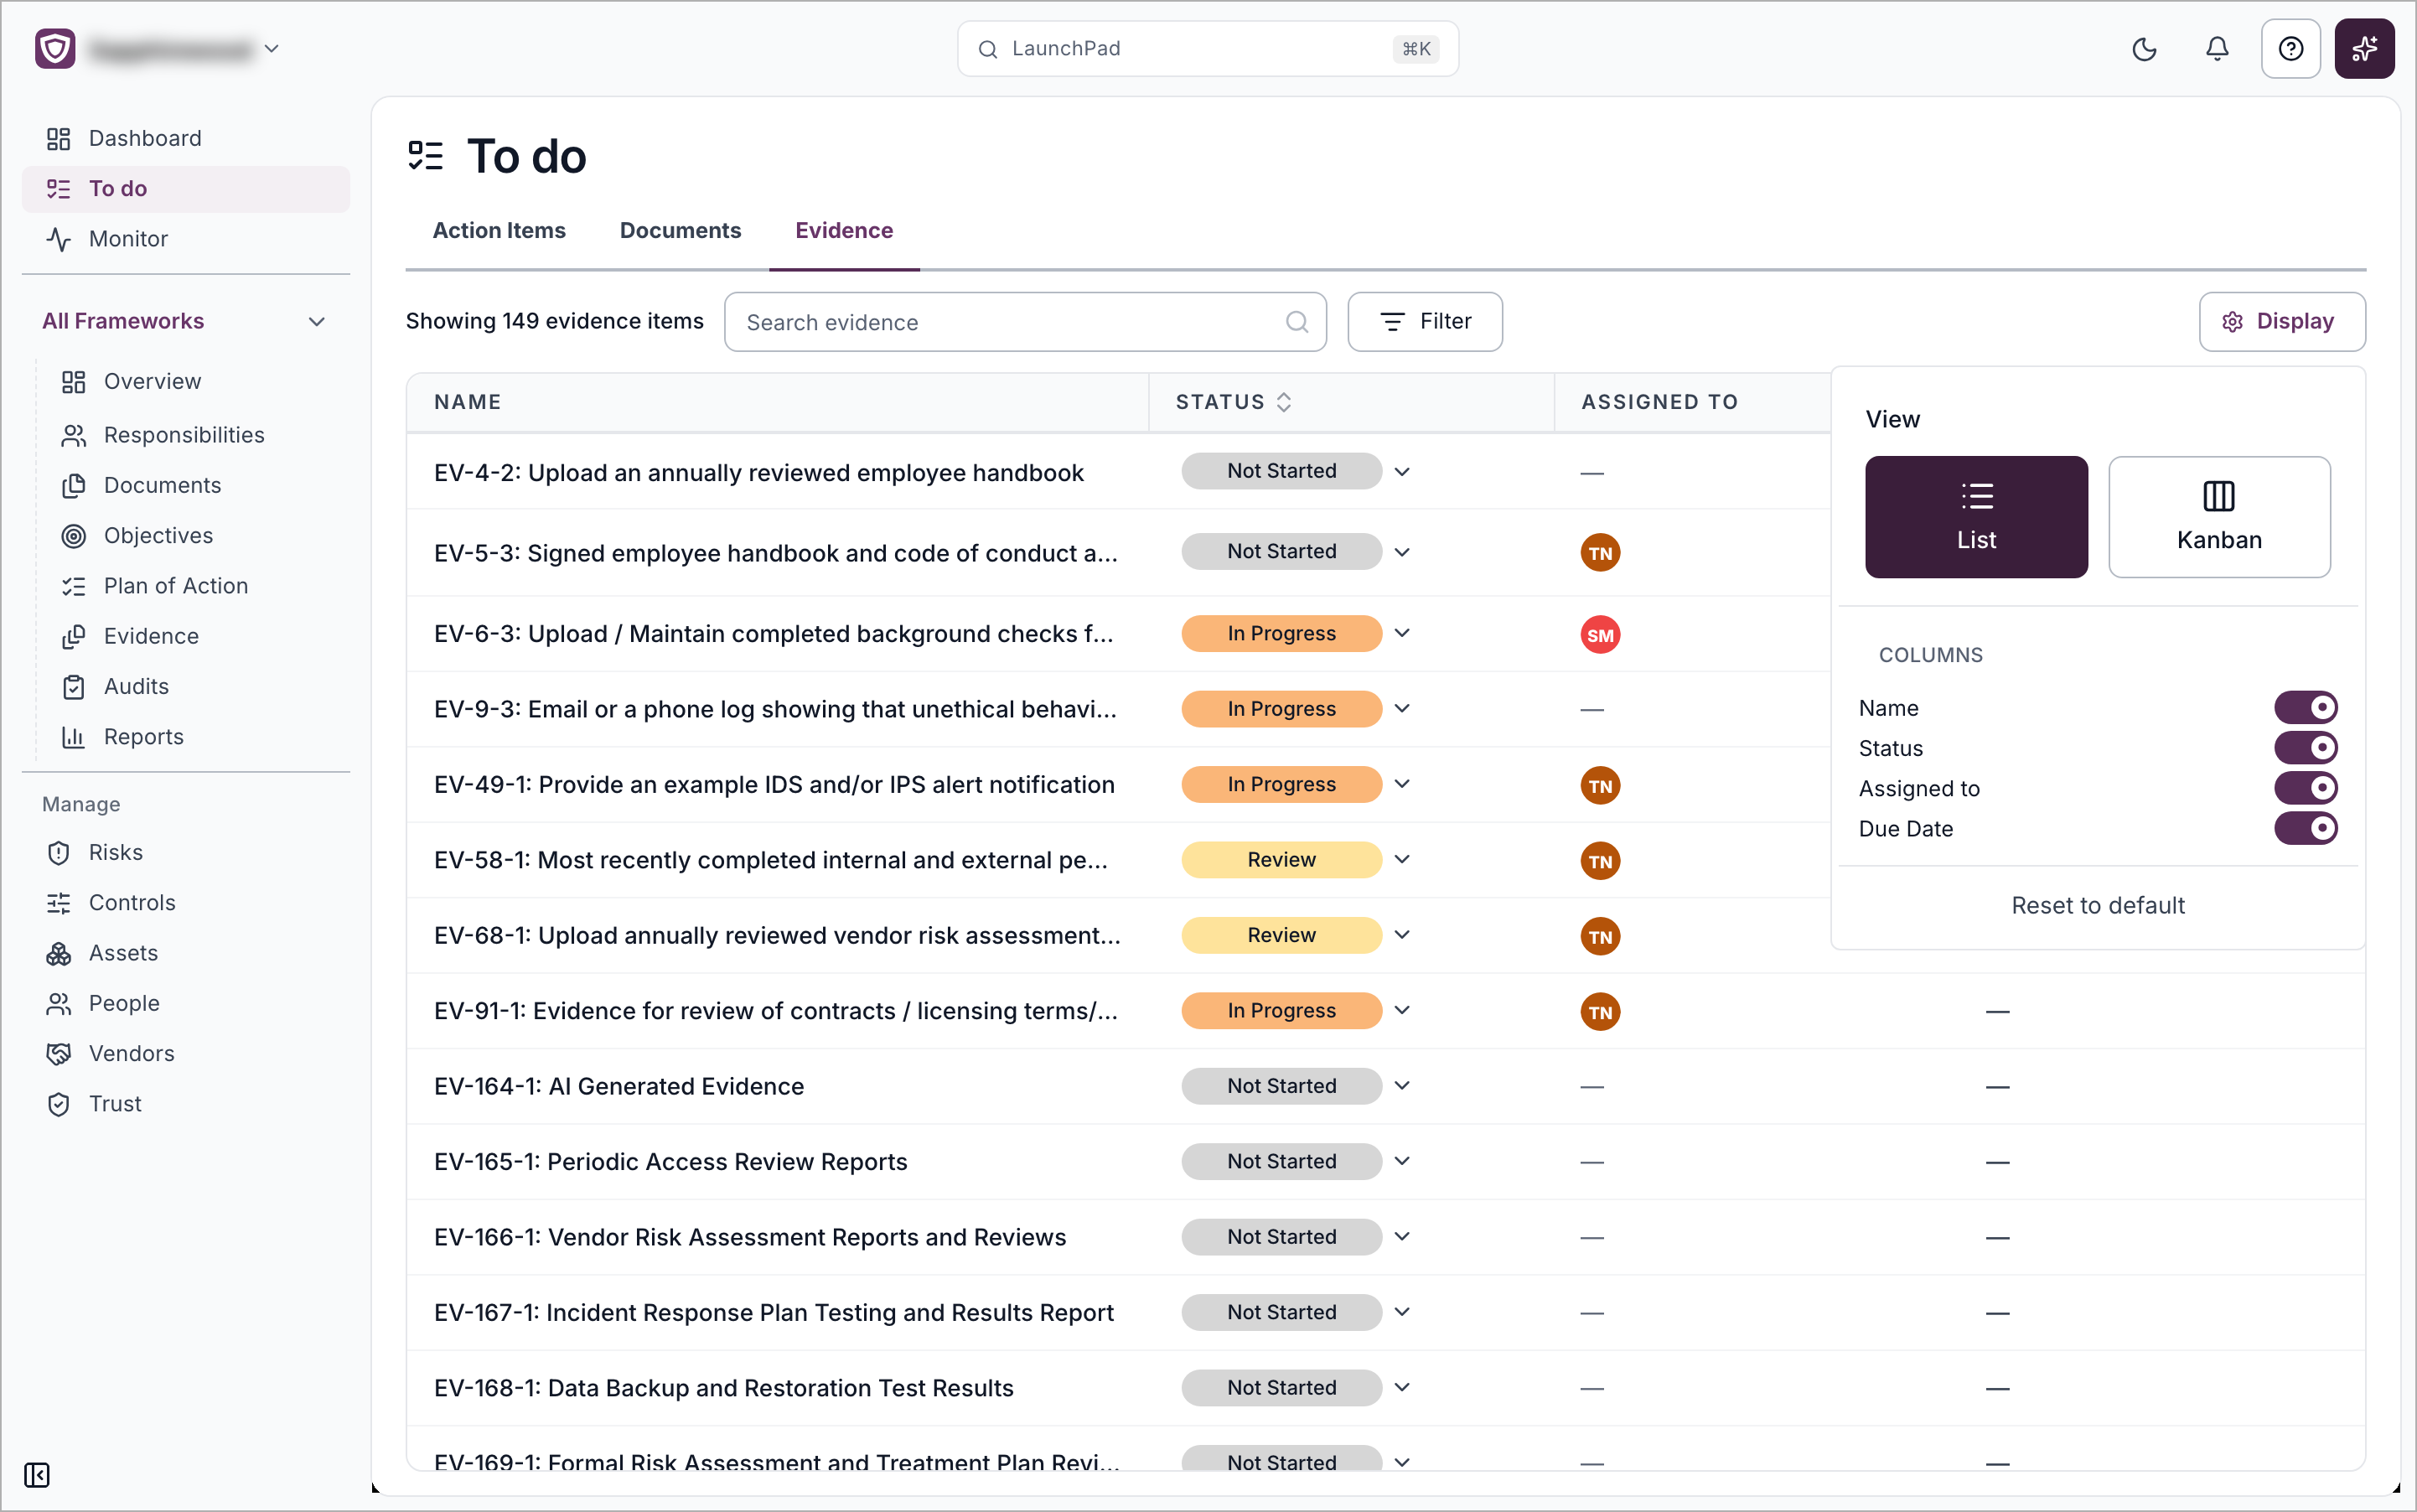Switch to Action Items tab
Screen dimensions: 2417x1512
point(499,230)
